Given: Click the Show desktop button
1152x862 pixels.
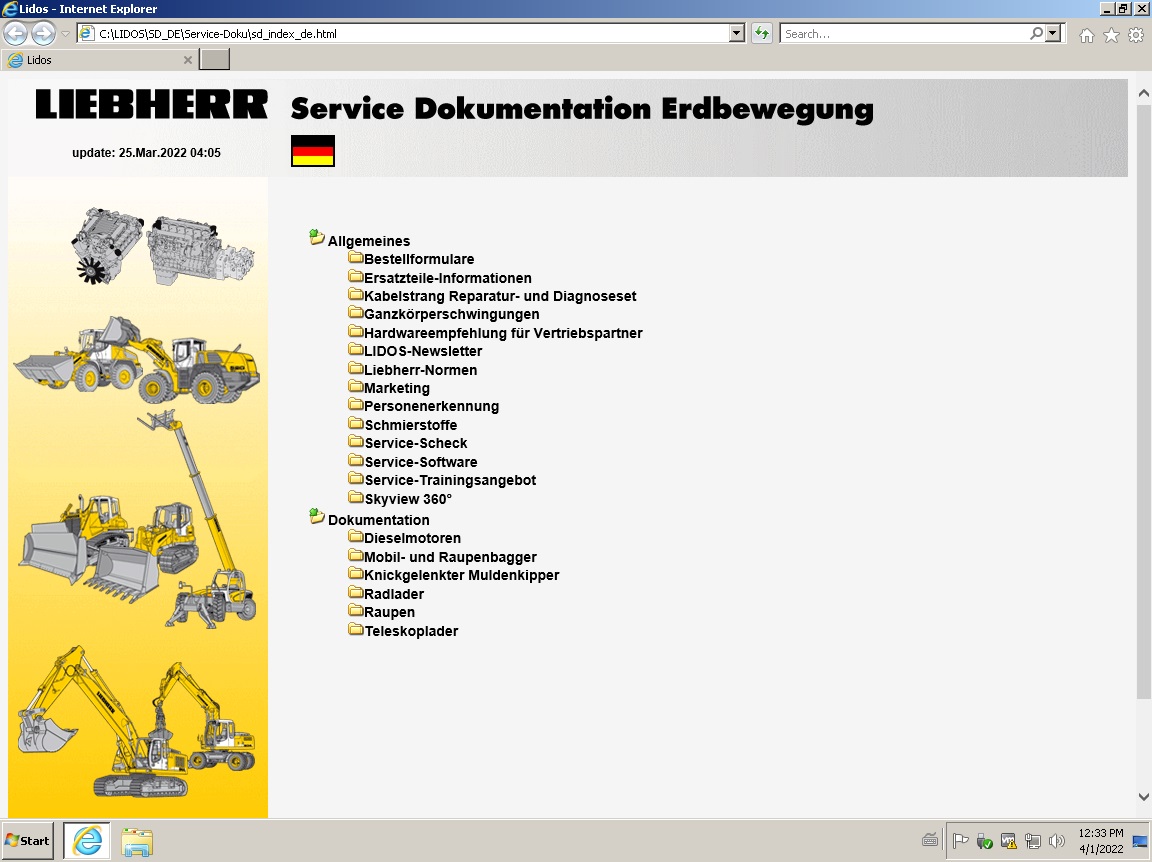Looking at the screenshot, I should pos(1141,841).
